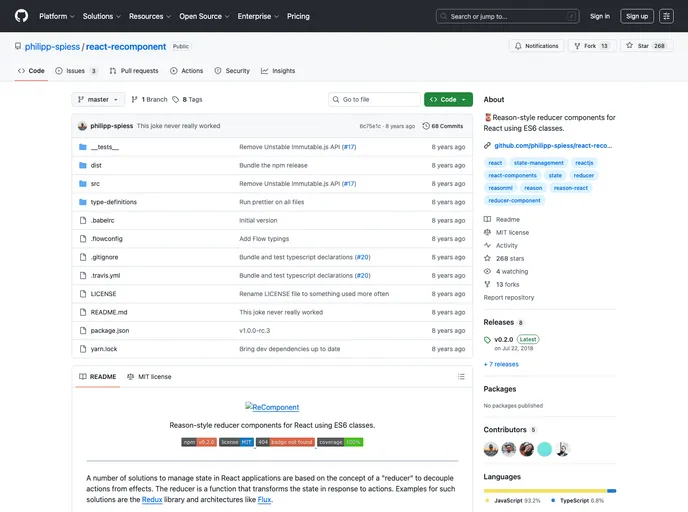Viewport: 688px width, 512px height.
Task: Click the link icon beside repository URL
Action: tap(487, 146)
